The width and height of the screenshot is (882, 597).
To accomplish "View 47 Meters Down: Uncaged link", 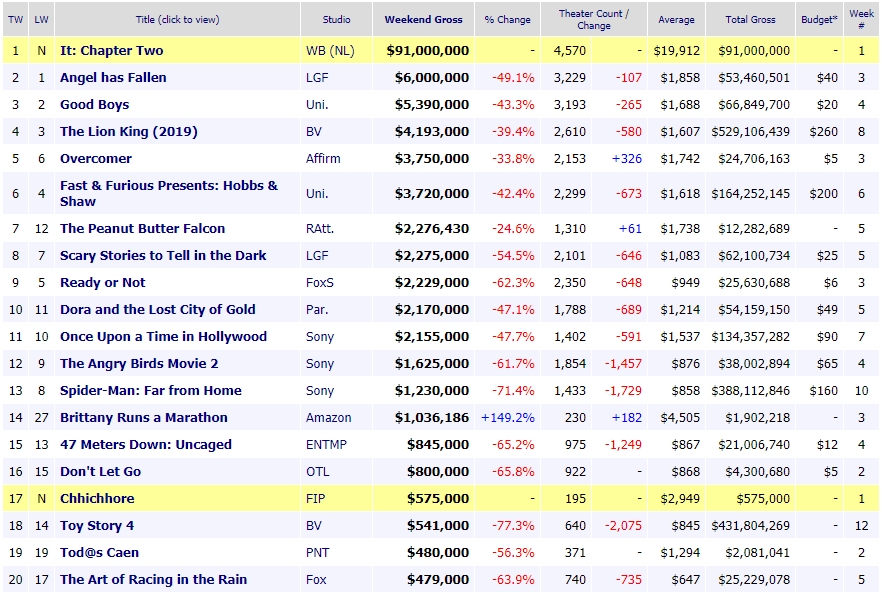I will pos(146,445).
